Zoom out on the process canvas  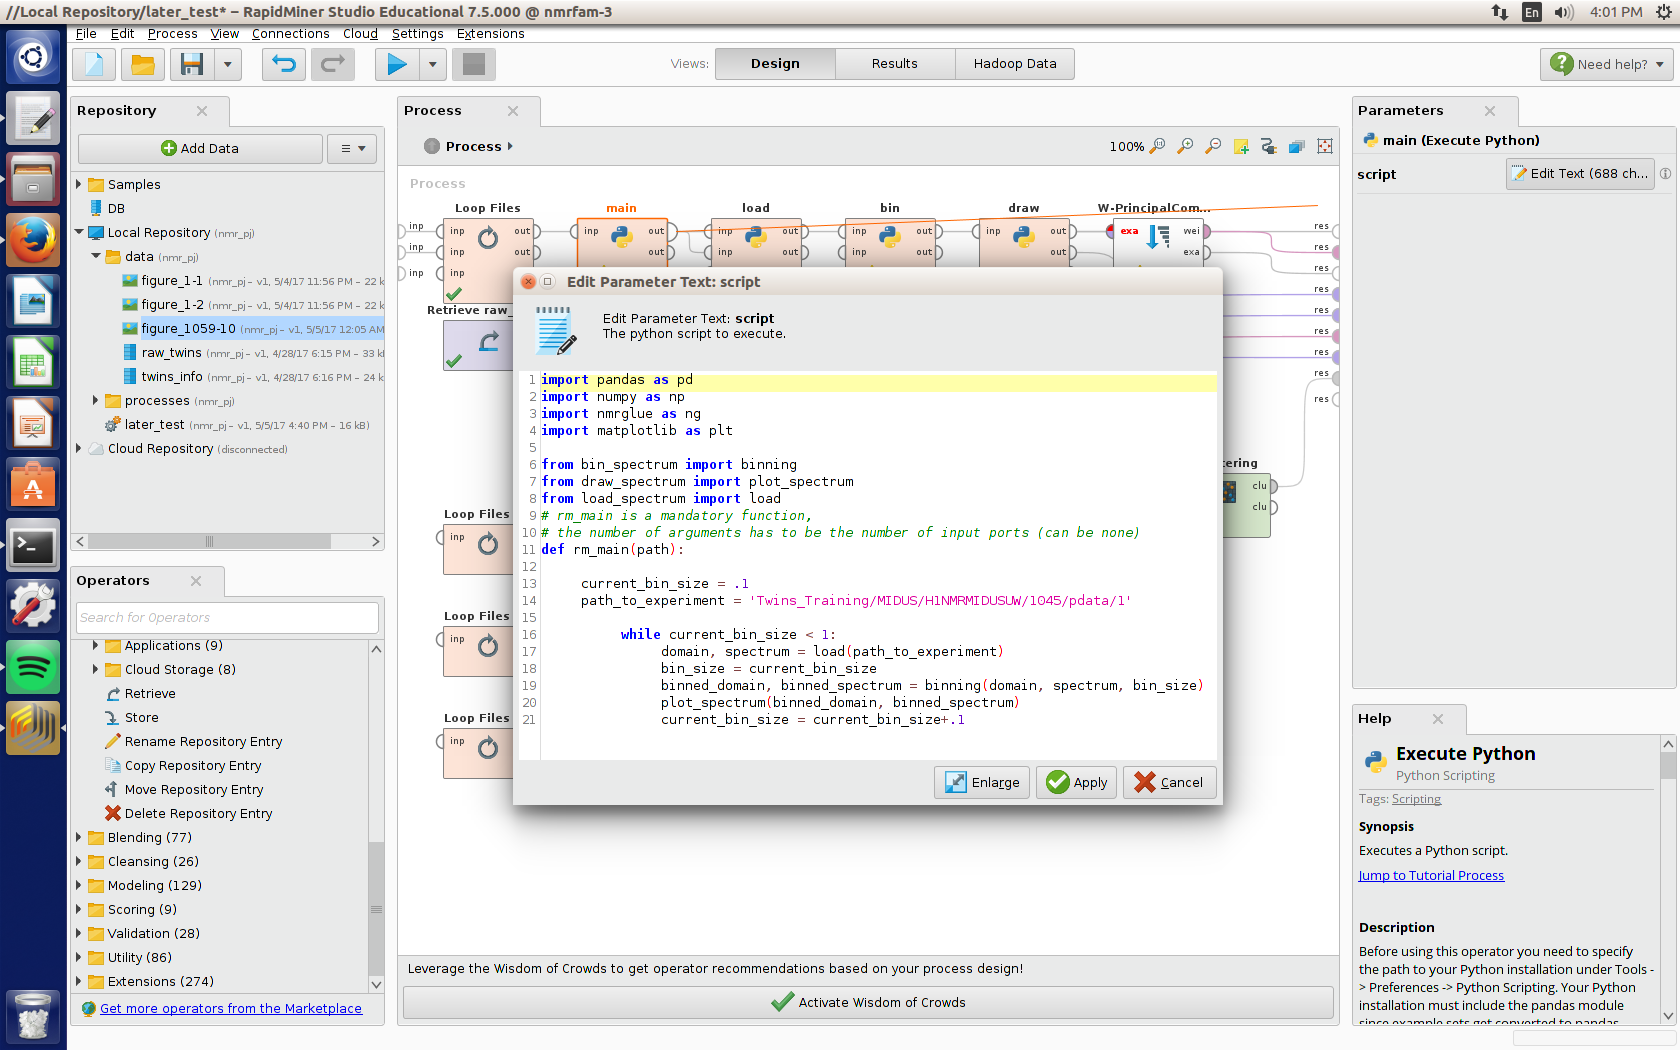[x=1213, y=146]
